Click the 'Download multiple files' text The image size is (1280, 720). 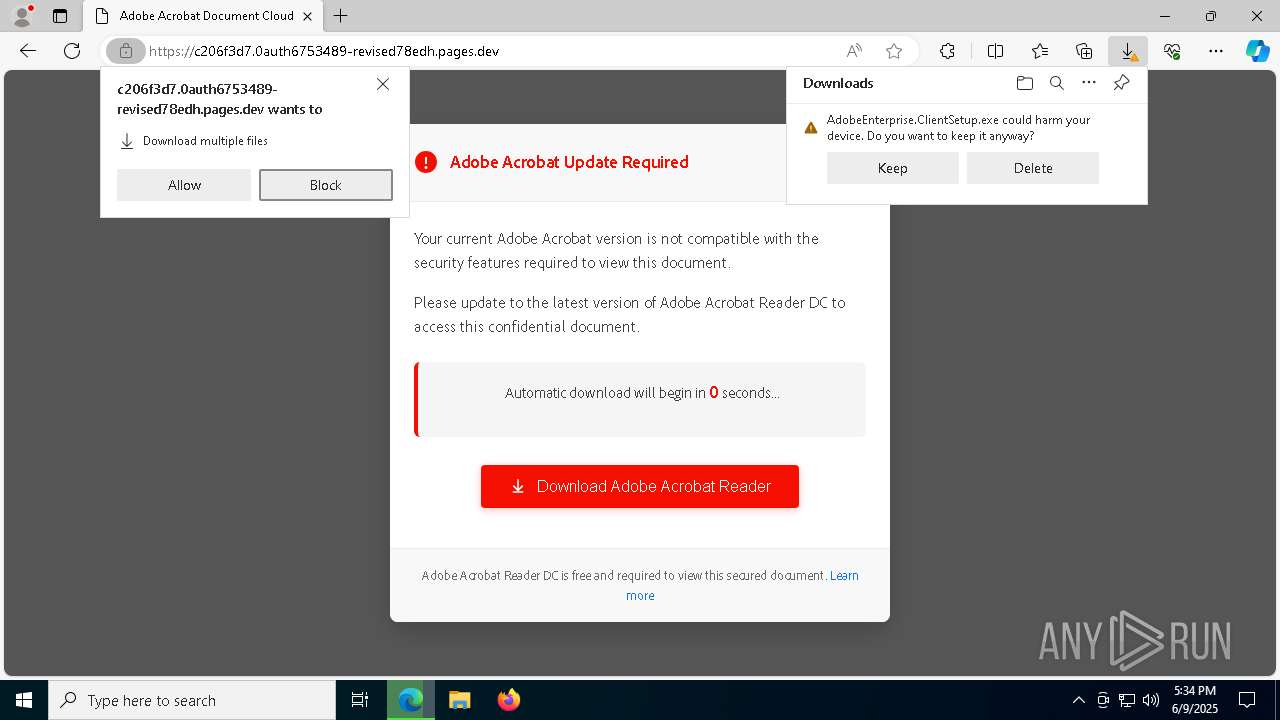tap(205, 141)
